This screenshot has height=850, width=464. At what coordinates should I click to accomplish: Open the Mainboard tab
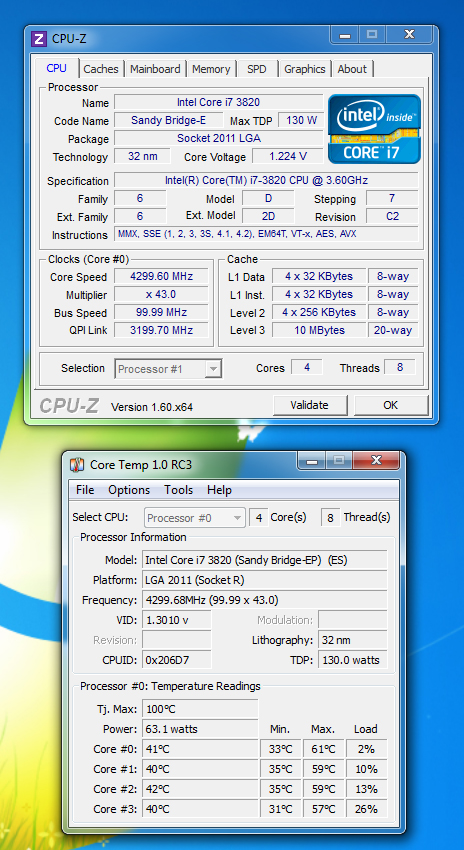[x=155, y=69]
